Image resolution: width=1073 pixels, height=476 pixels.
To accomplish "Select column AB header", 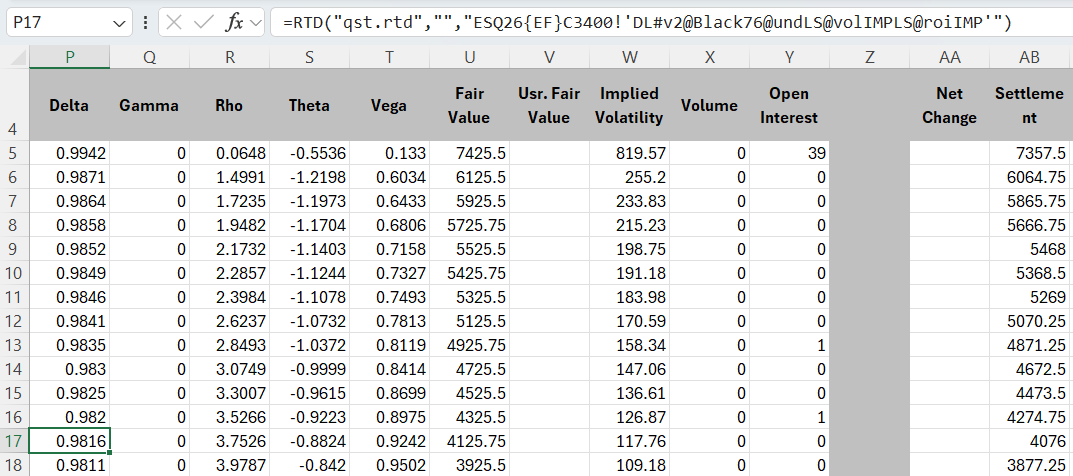I will coord(1030,57).
